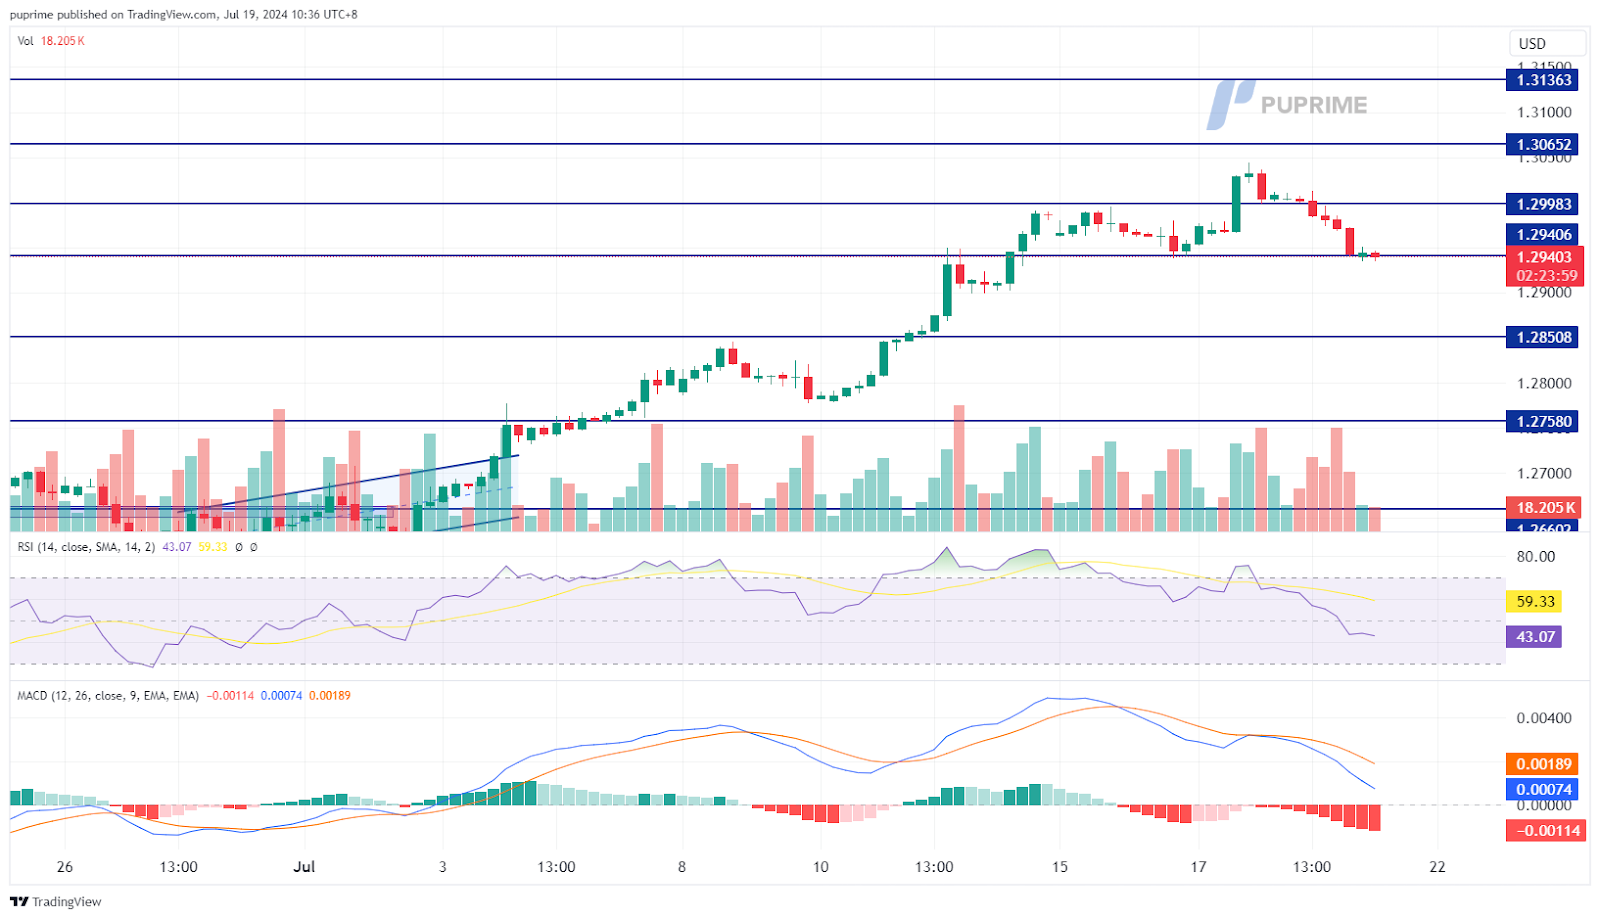The height and width of the screenshot is (919, 1600).
Task: Select the blue 0.00074 MACD axis label
Action: pos(1544,789)
